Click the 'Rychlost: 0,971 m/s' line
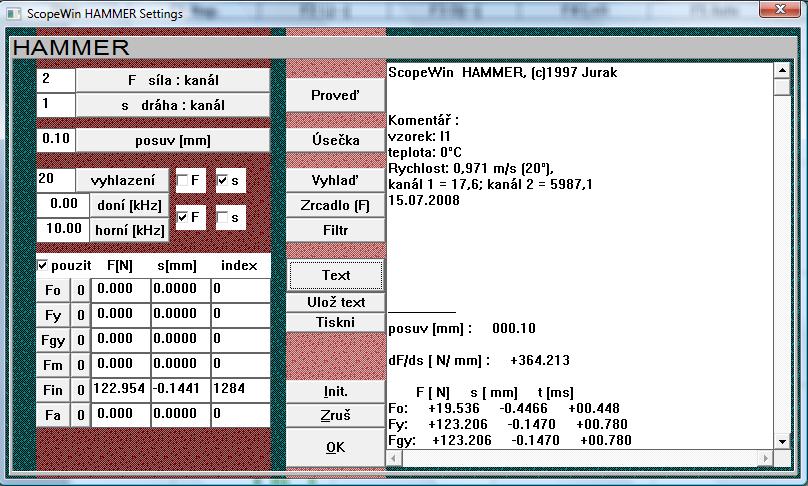808x486 pixels. point(470,169)
